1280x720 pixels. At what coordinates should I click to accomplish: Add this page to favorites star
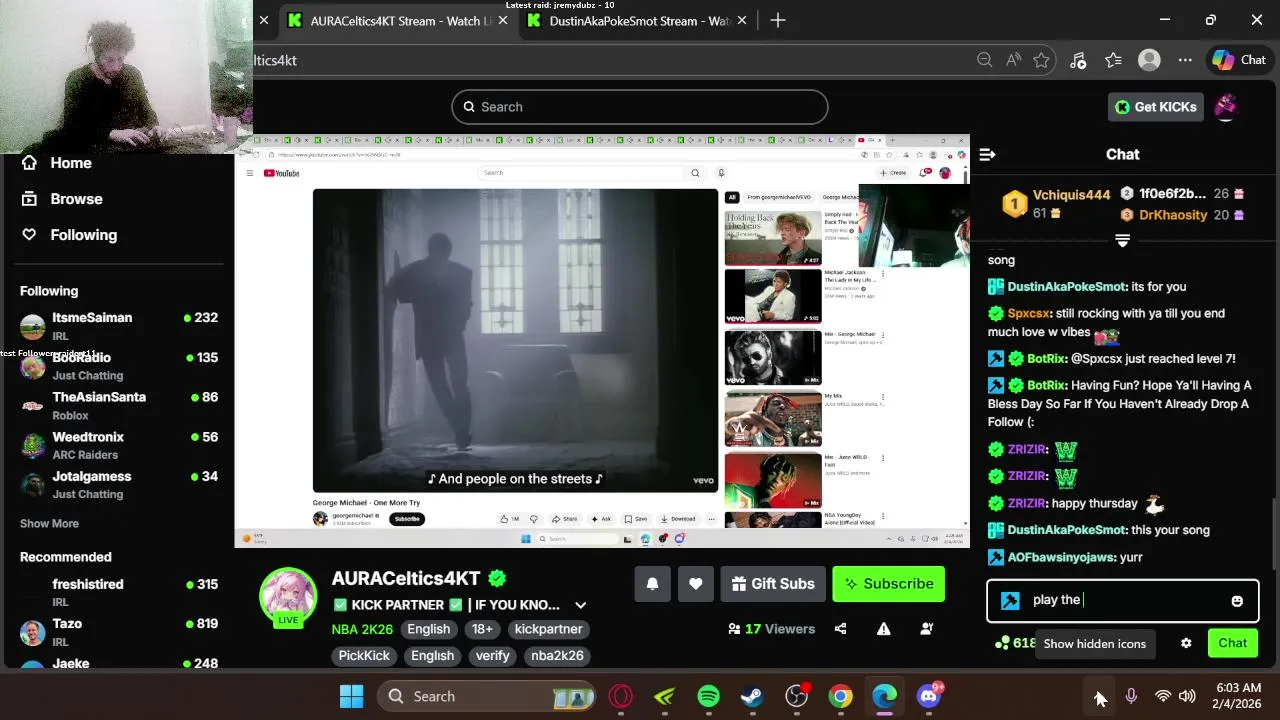1041,60
